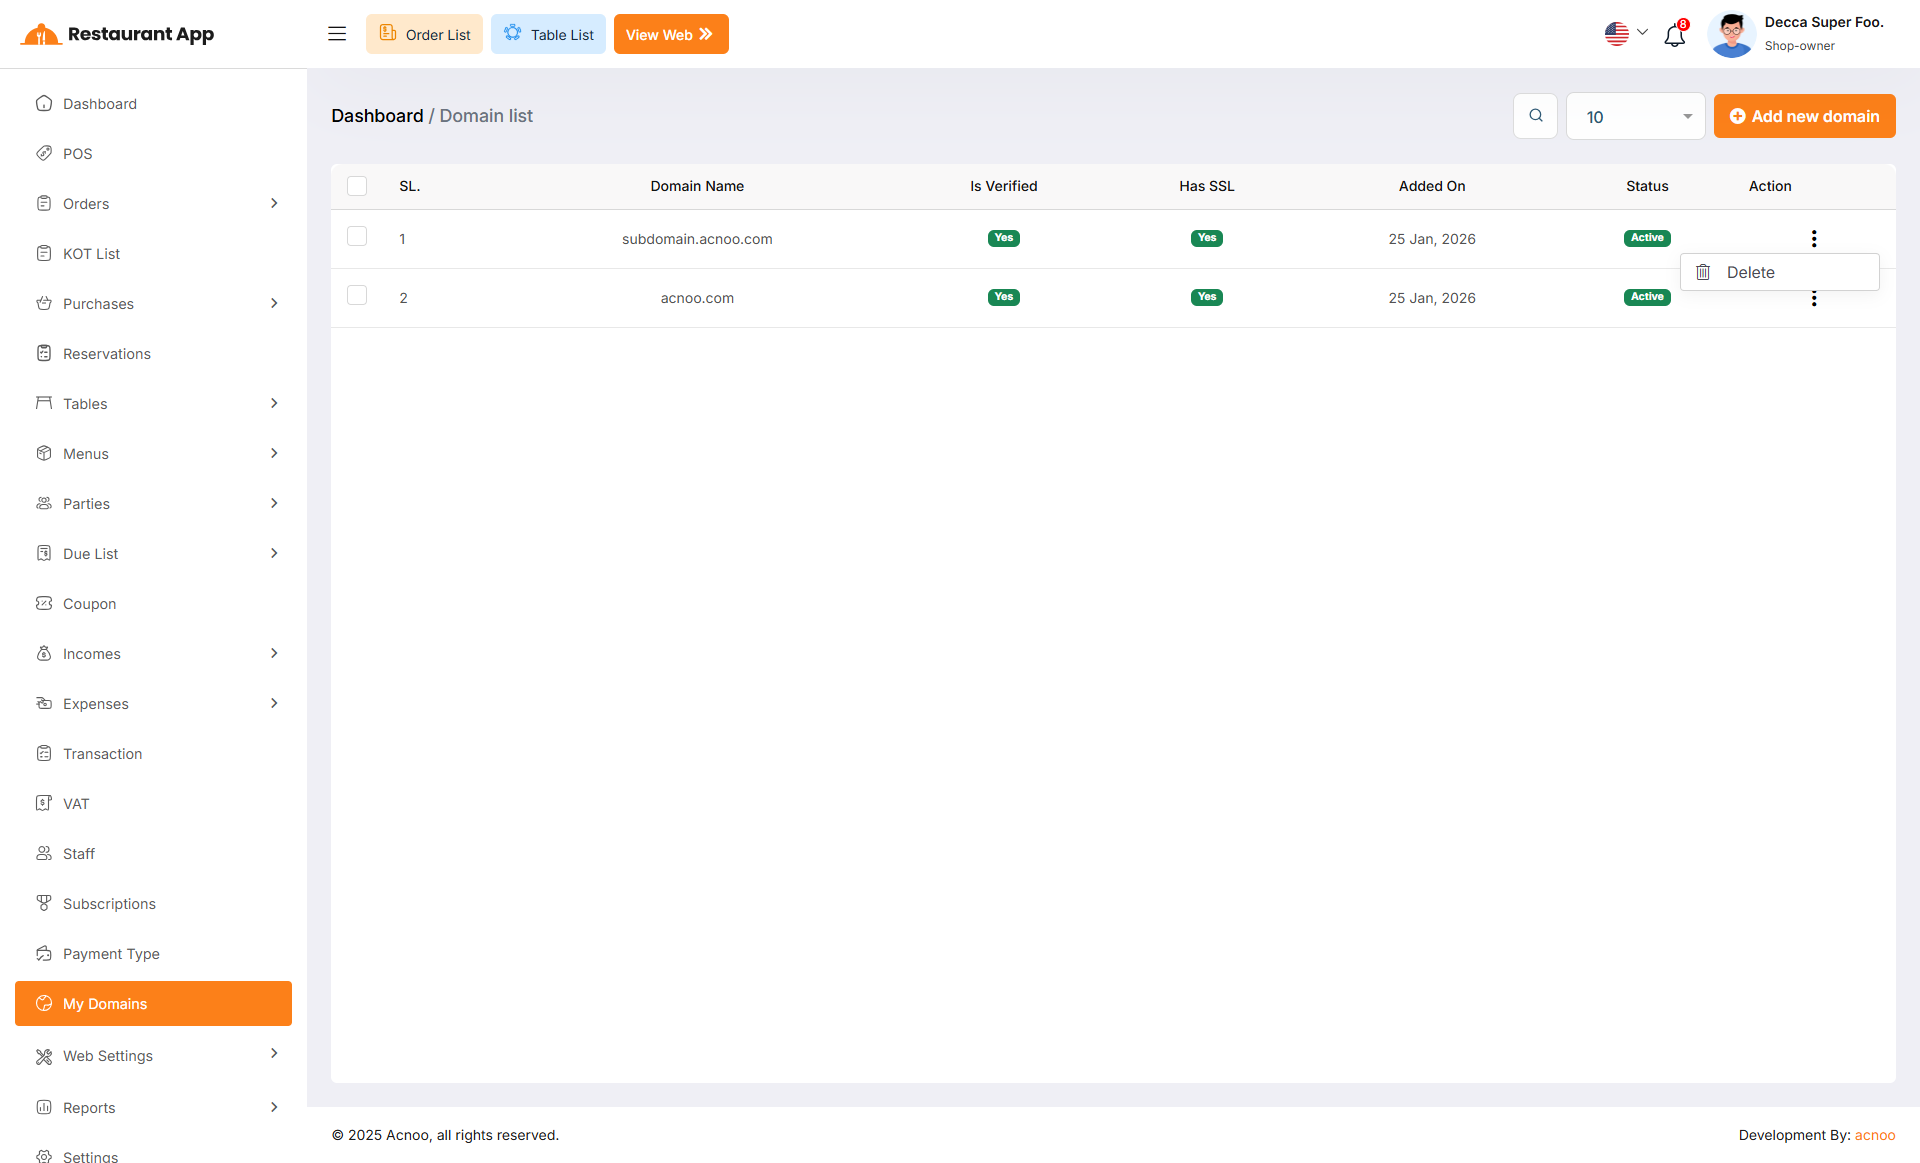Image resolution: width=1920 pixels, height=1163 pixels.
Task: Open Coupon from sidebar
Action: point(89,603)
